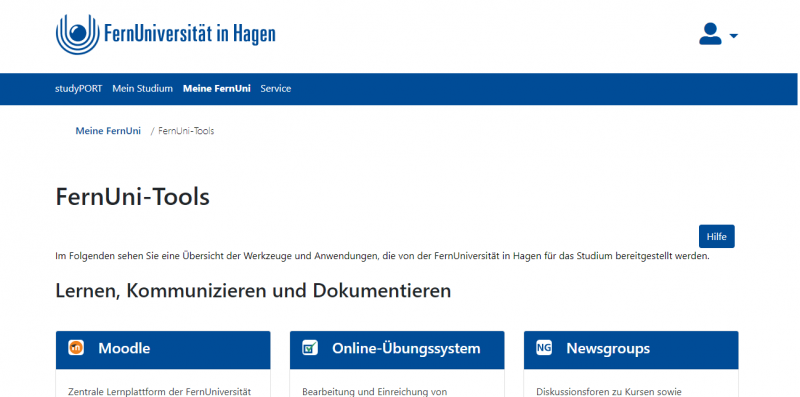Click the FernUniversität in Hagen logo

pos(165,34)
